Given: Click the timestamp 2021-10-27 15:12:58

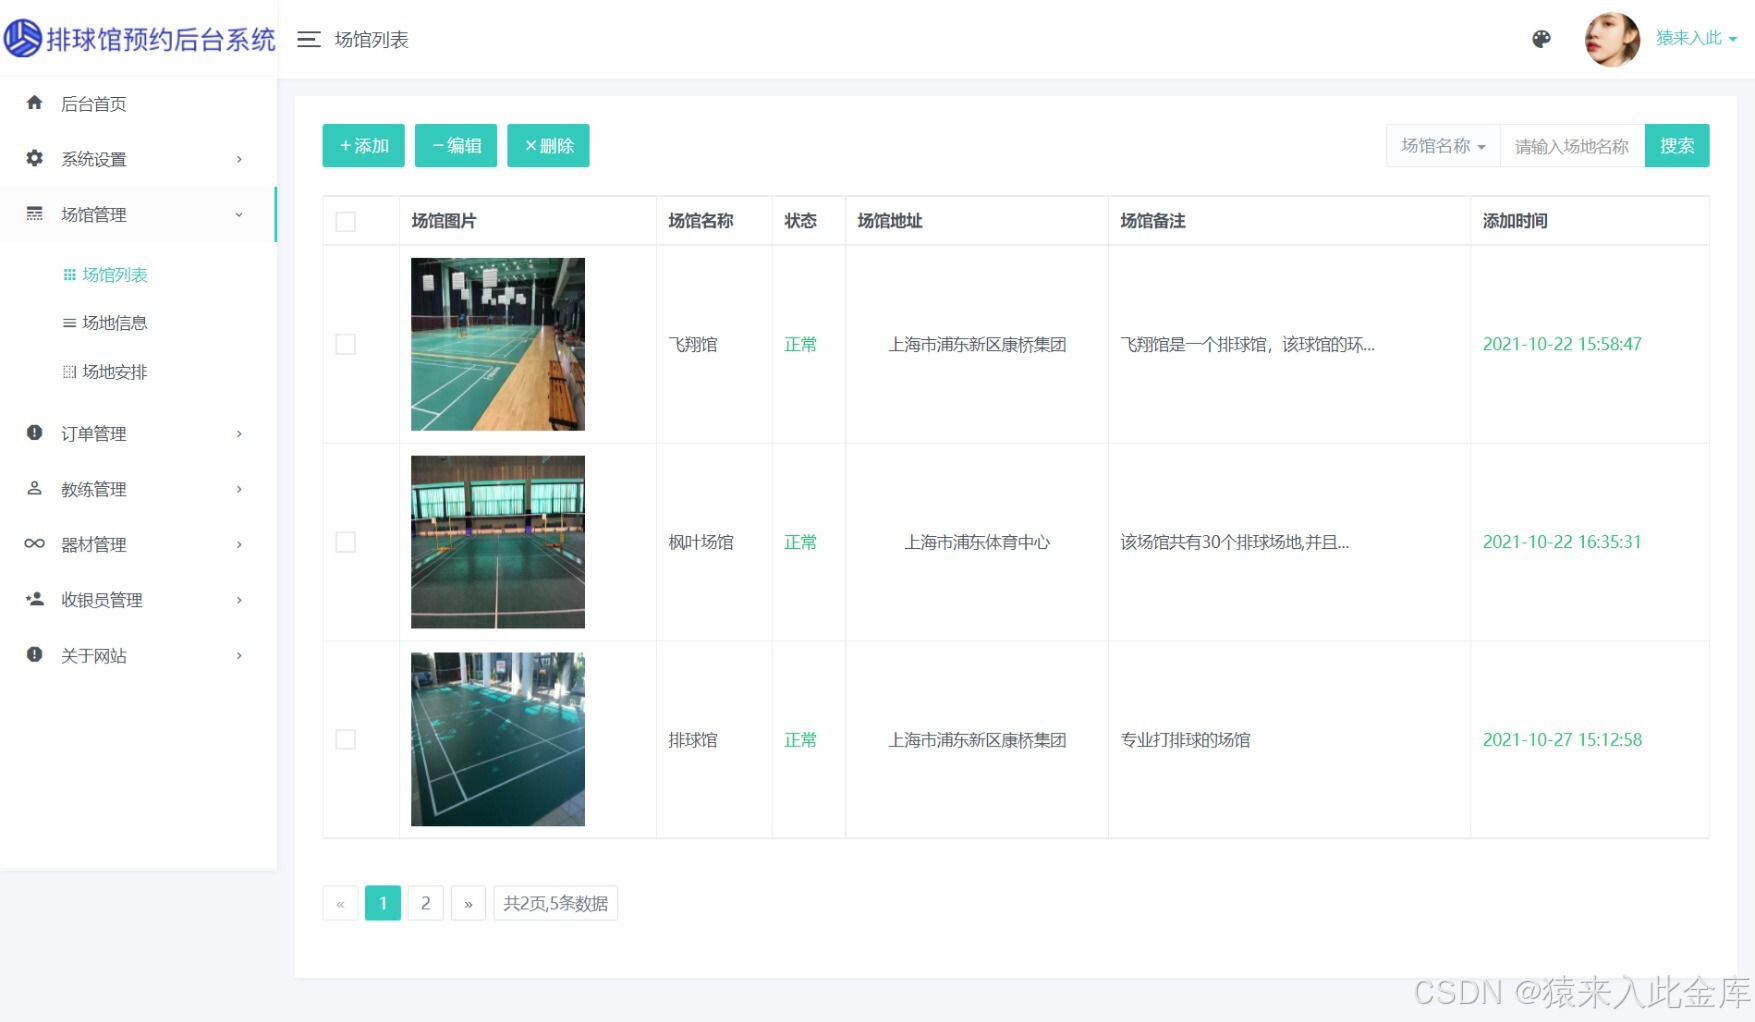Looking at the screenshot, I should coord(1562,740).
